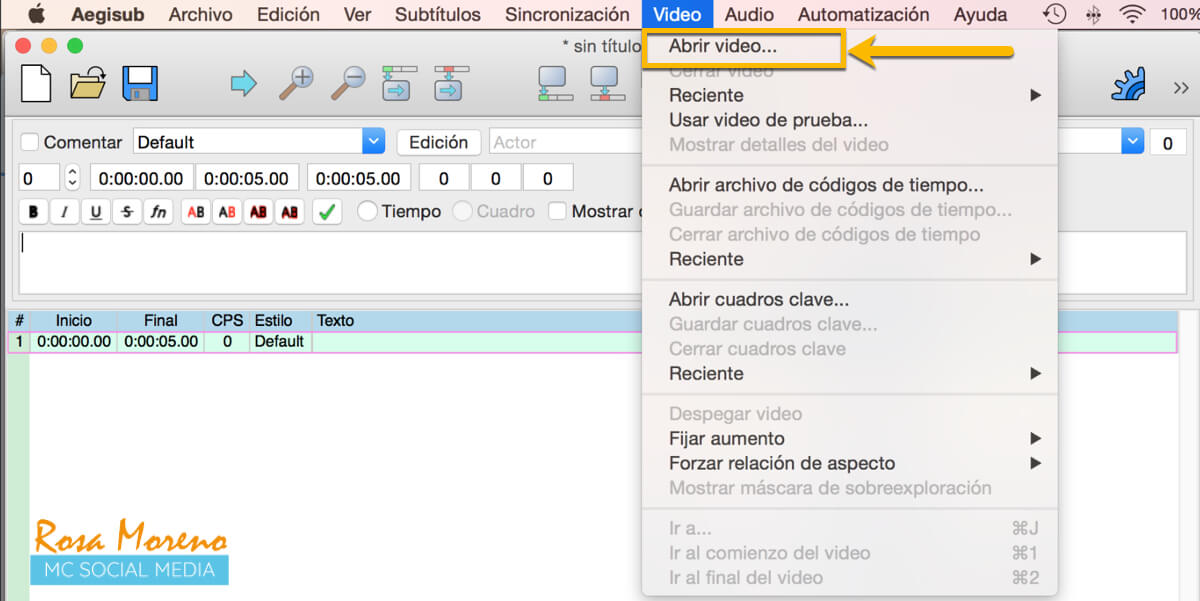Toggle bold formatting button
This screenshot has width=1200, height=601.
[x=34, y=212]
